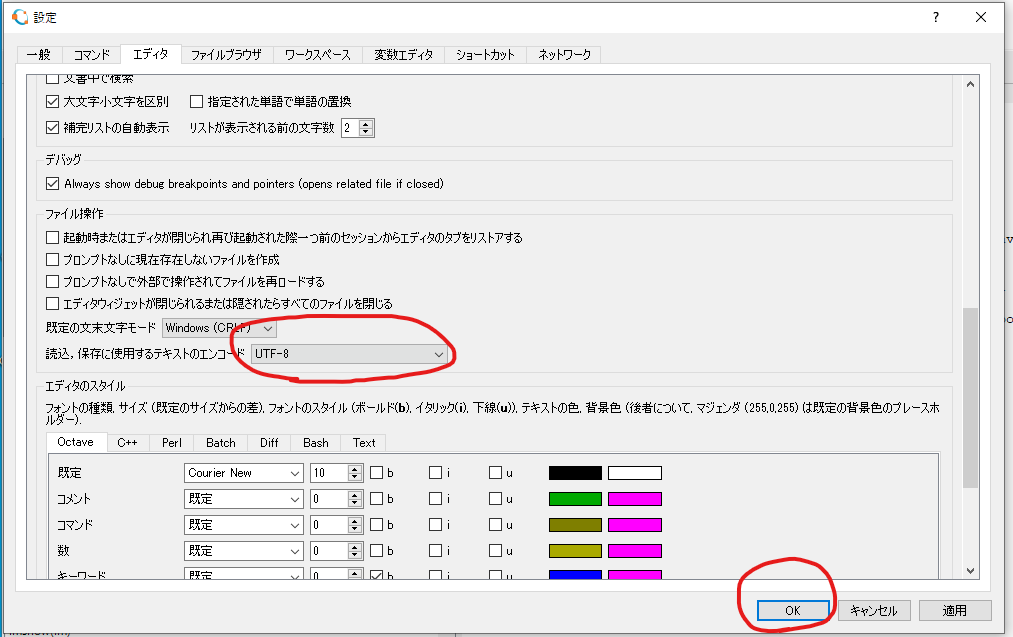Click the black default text color swatch
Viewport: 1013px width, 637px height.
click(575, 473)
